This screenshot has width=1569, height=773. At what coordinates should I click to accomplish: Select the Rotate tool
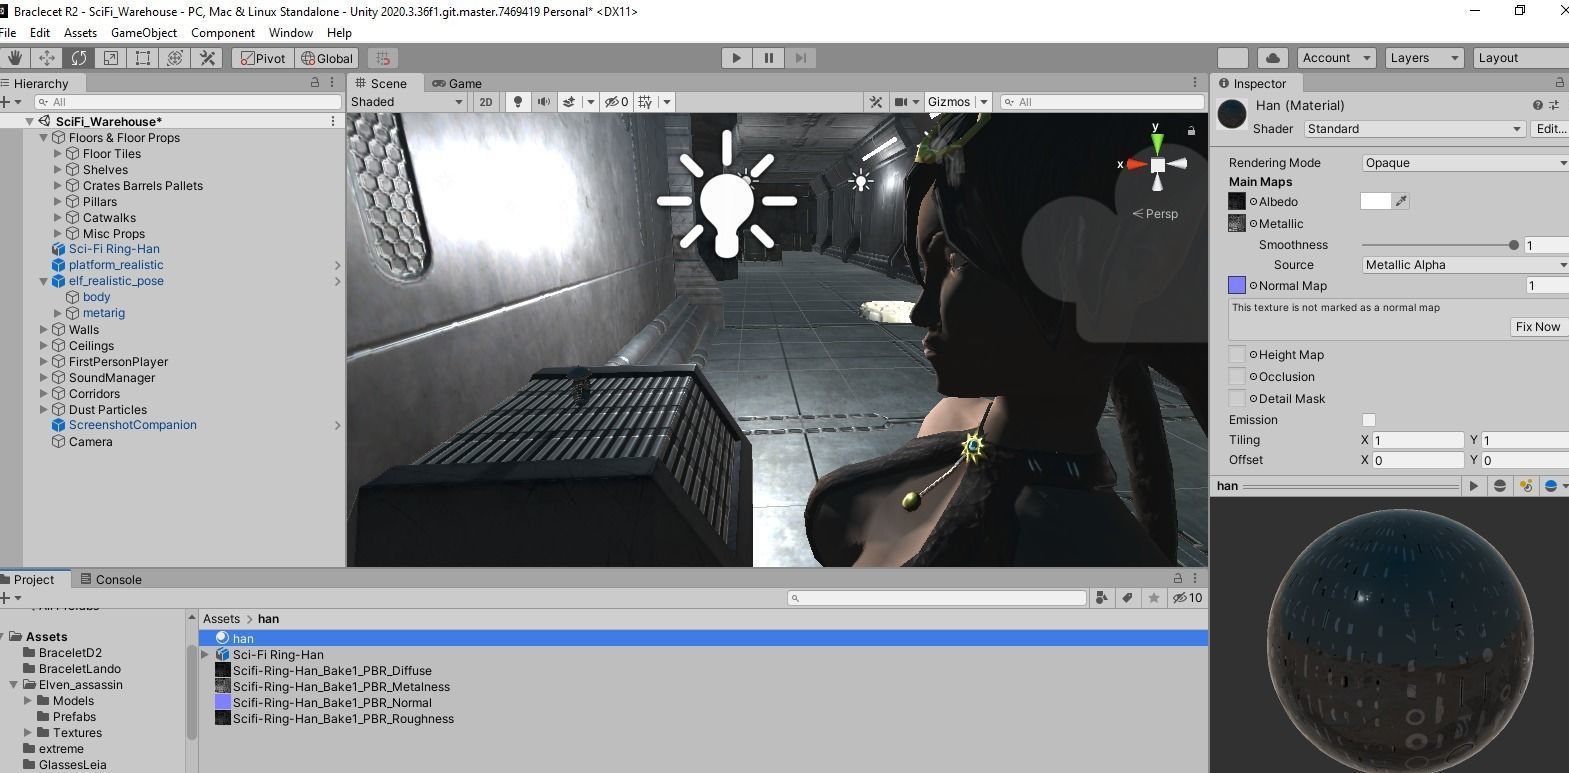pos(79,58)
